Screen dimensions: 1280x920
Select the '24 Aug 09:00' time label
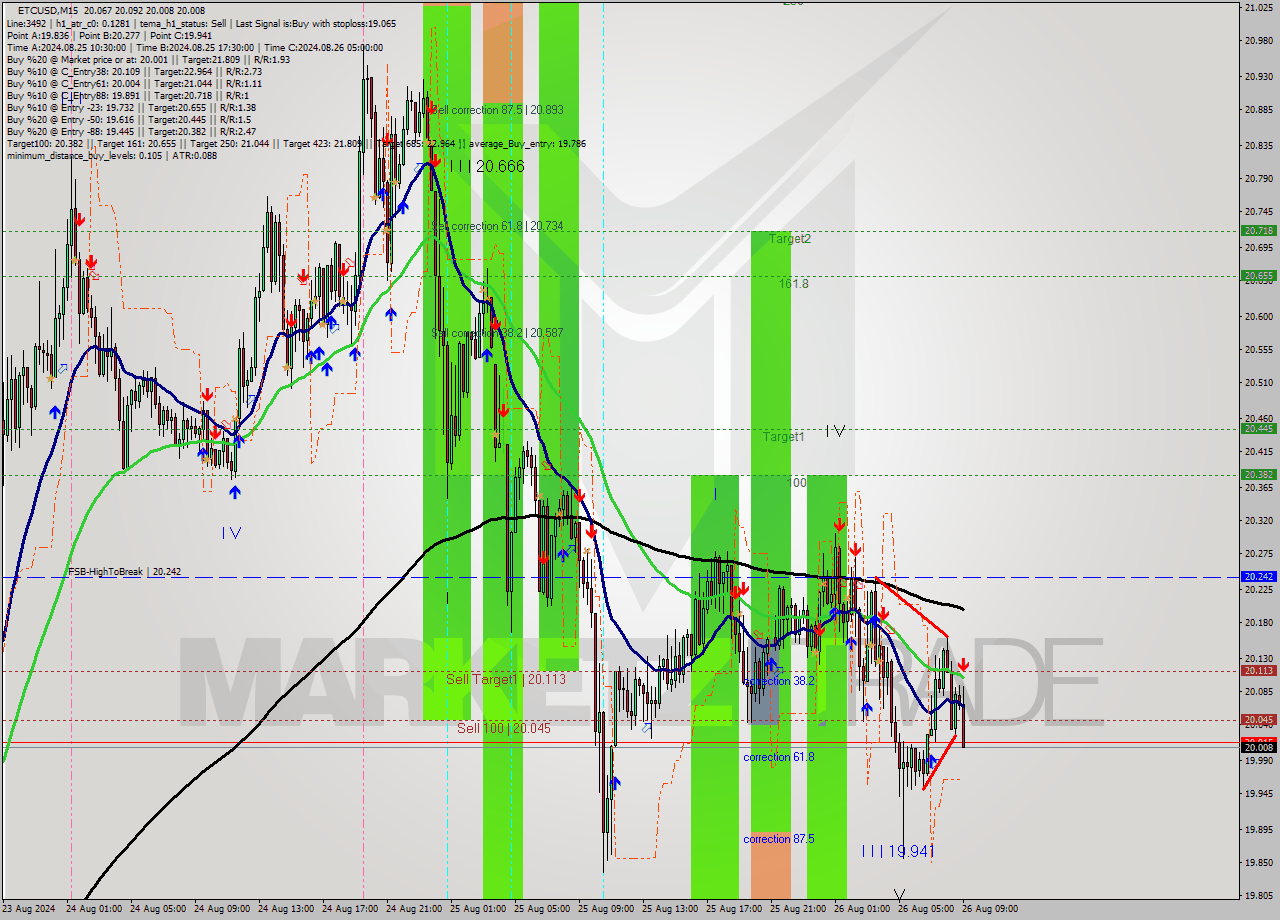[x=220, y=909]
